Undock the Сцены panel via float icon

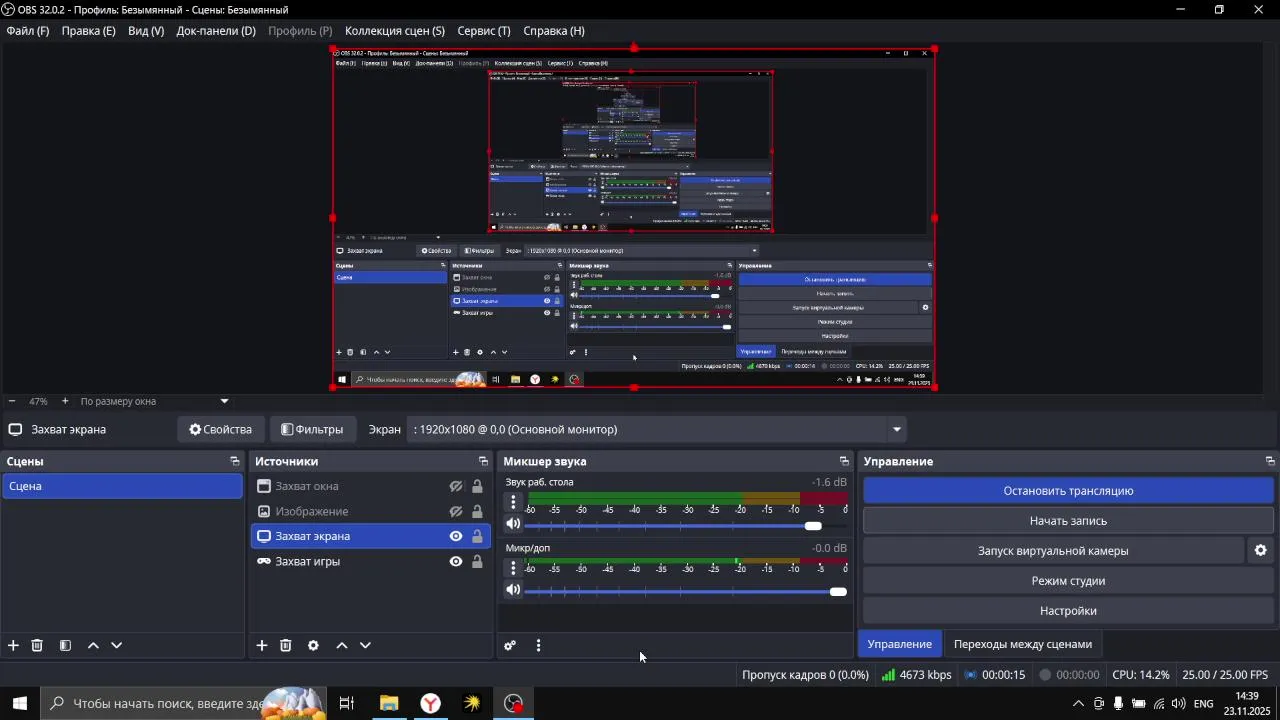[x=235, y=461]
